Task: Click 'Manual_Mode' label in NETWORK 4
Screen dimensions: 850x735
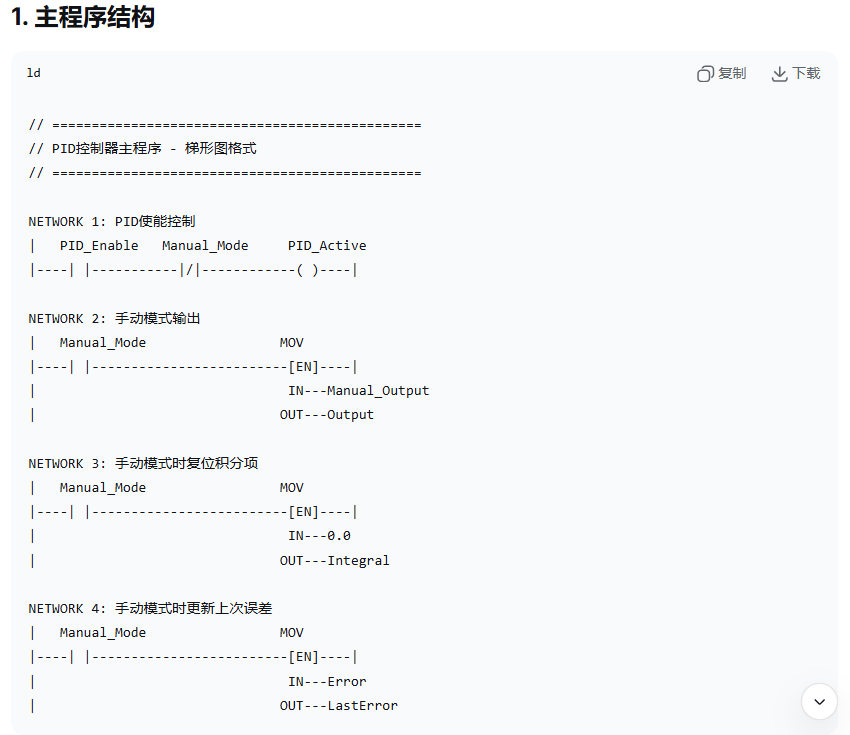Action: tap(102, 633)
